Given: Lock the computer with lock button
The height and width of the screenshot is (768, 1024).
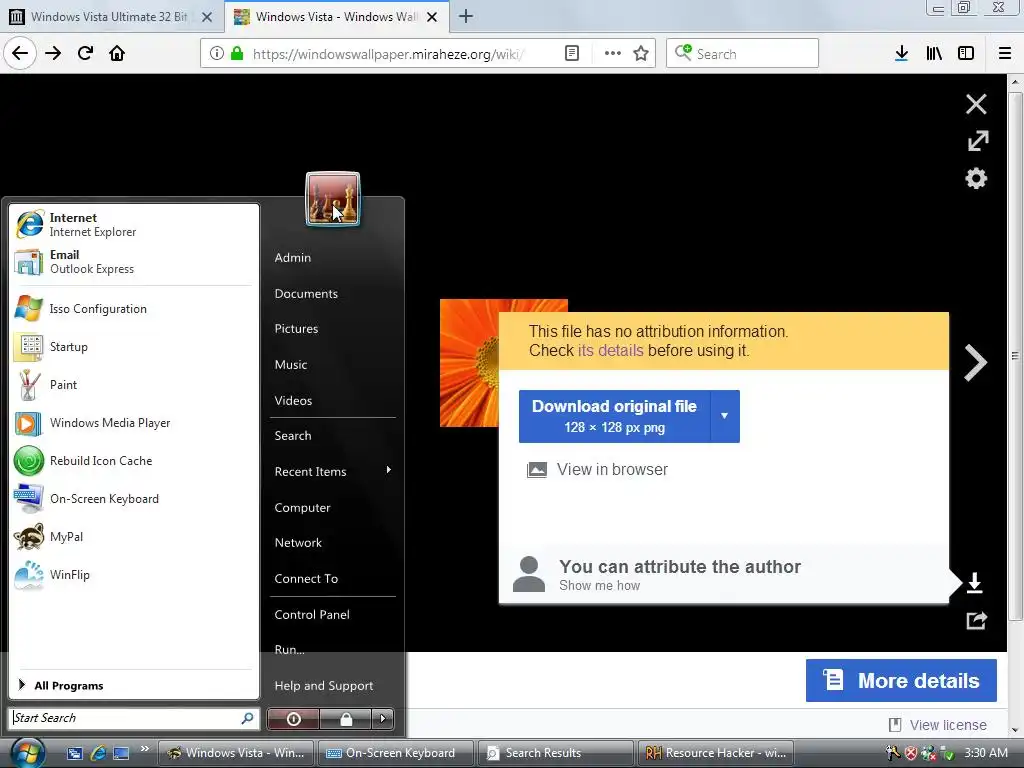Looking at the screenshot, I should coord(345,719).
